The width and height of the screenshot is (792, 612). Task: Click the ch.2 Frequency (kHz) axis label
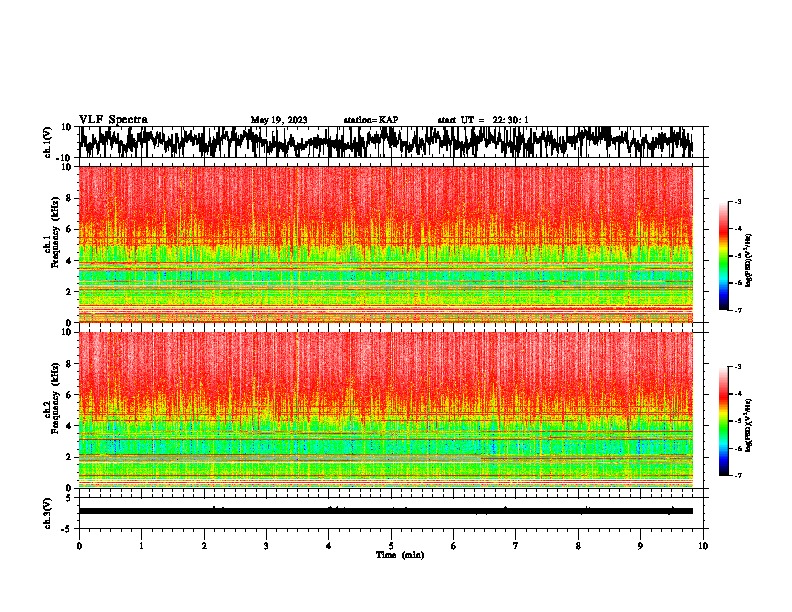click(x=55, y=399)
